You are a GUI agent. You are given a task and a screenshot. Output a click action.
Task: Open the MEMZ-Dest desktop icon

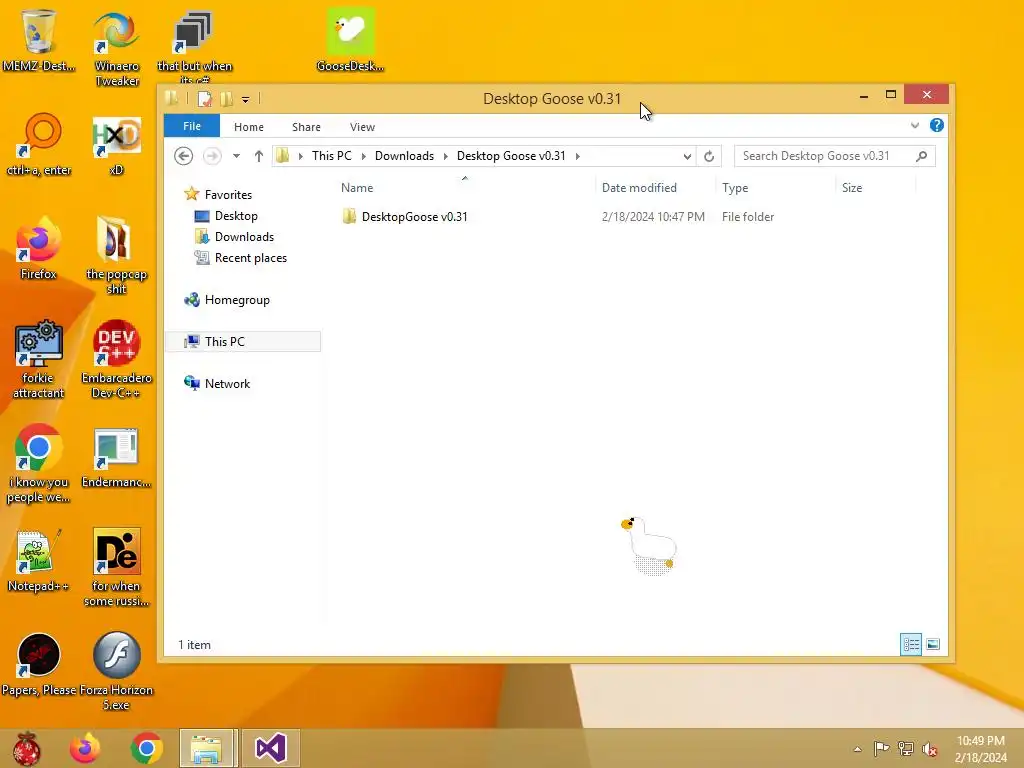click(39, 40)
